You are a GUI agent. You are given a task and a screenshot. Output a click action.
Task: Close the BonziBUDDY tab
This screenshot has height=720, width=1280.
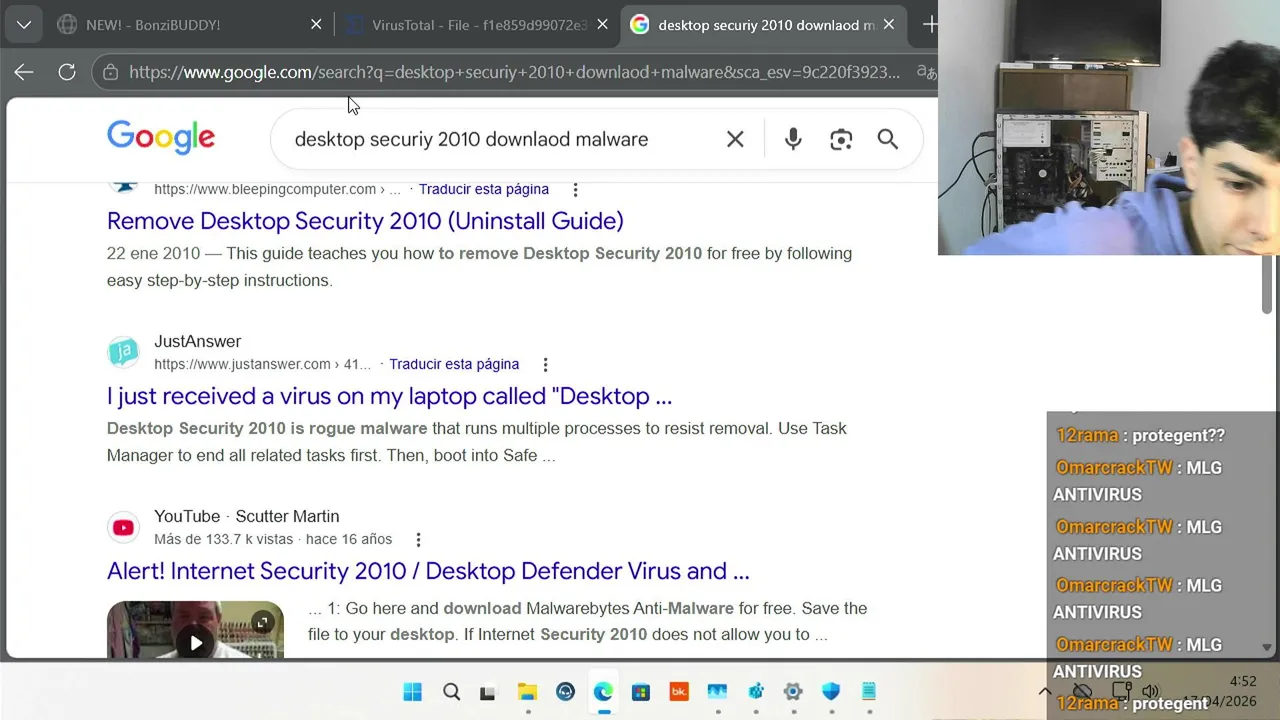pos(316,25)
